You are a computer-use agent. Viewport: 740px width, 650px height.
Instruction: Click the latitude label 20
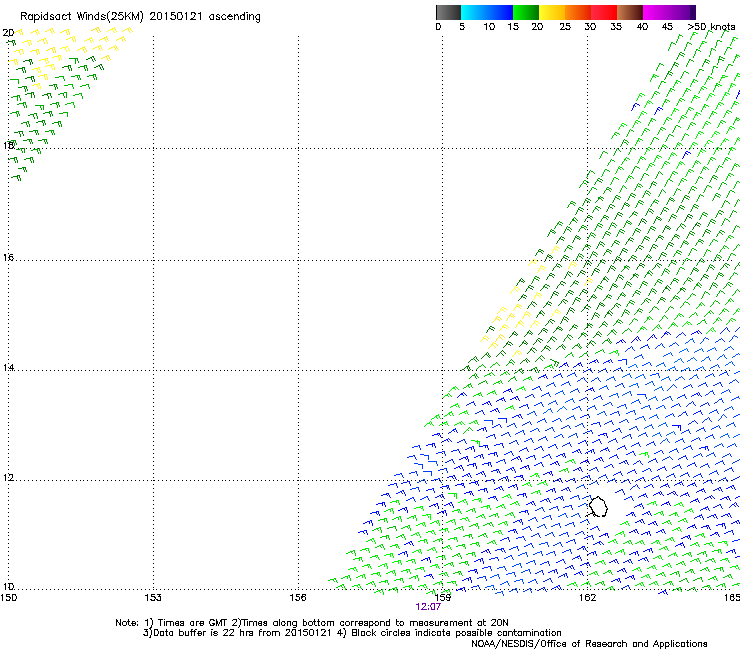(8, 33)
